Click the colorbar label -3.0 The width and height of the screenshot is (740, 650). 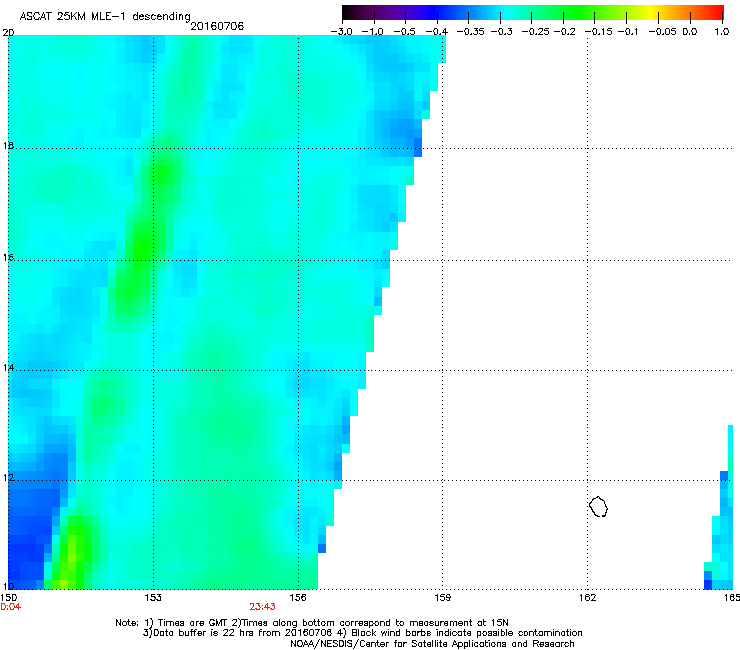click(342, 32)
